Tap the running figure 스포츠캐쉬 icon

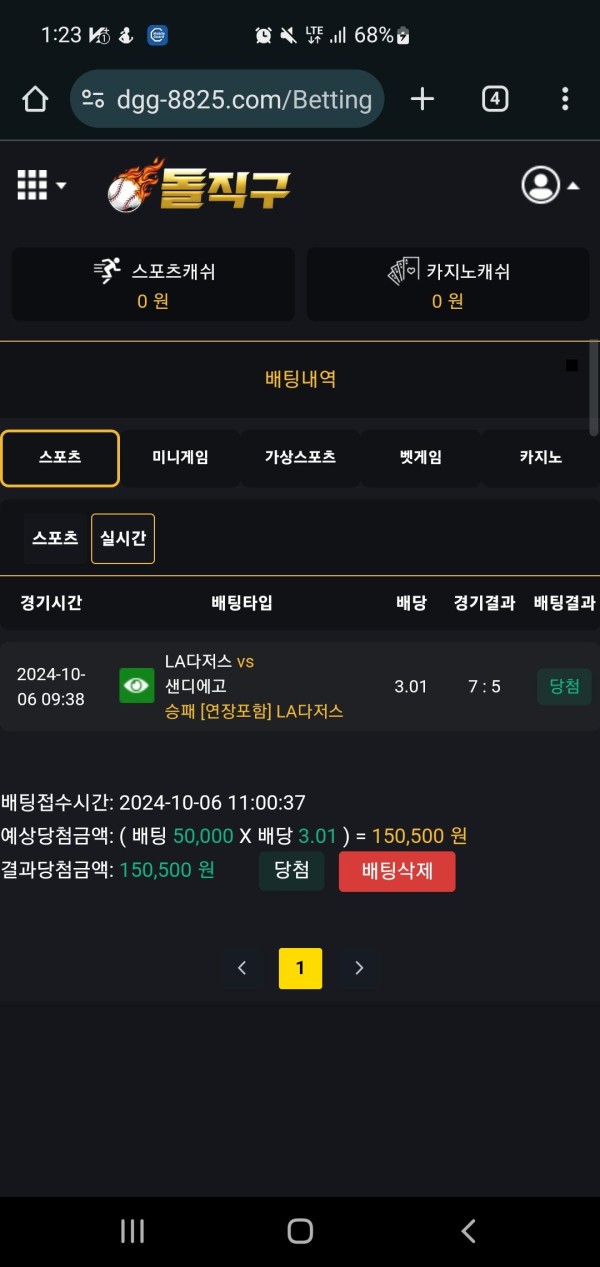coord(106,271)
